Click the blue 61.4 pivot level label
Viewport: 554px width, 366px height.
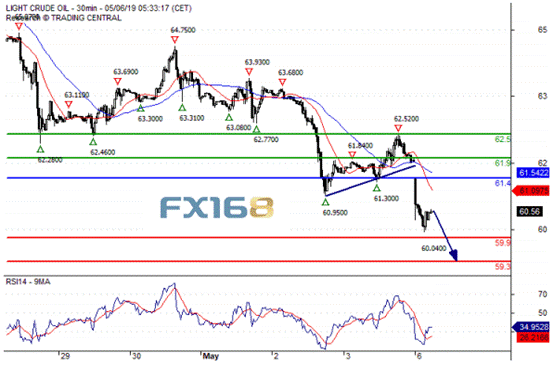[x=502, y=183]
